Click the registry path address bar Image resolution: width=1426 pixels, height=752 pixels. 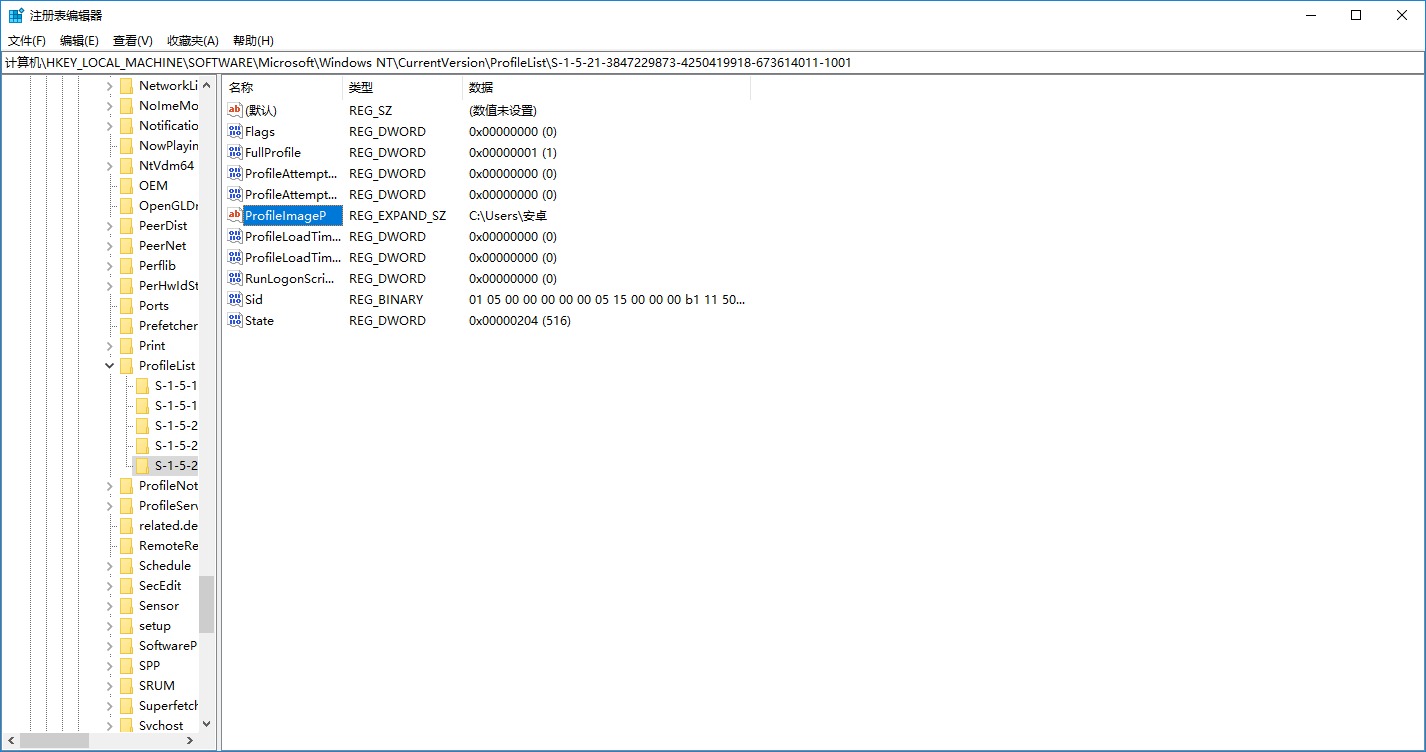coord(713,62)
